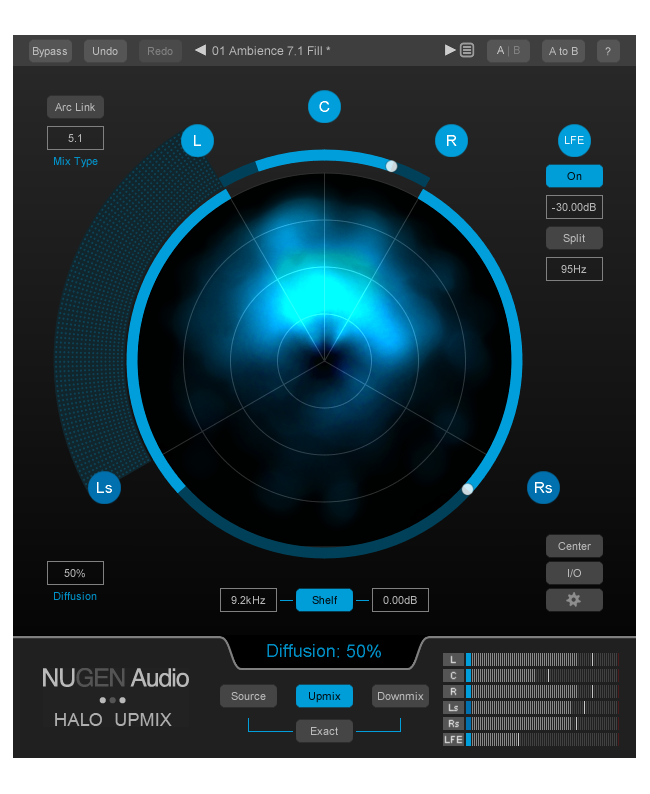Go to previous preset arrow
Viewport: 650px width, 794px height.
coord(200,50)
